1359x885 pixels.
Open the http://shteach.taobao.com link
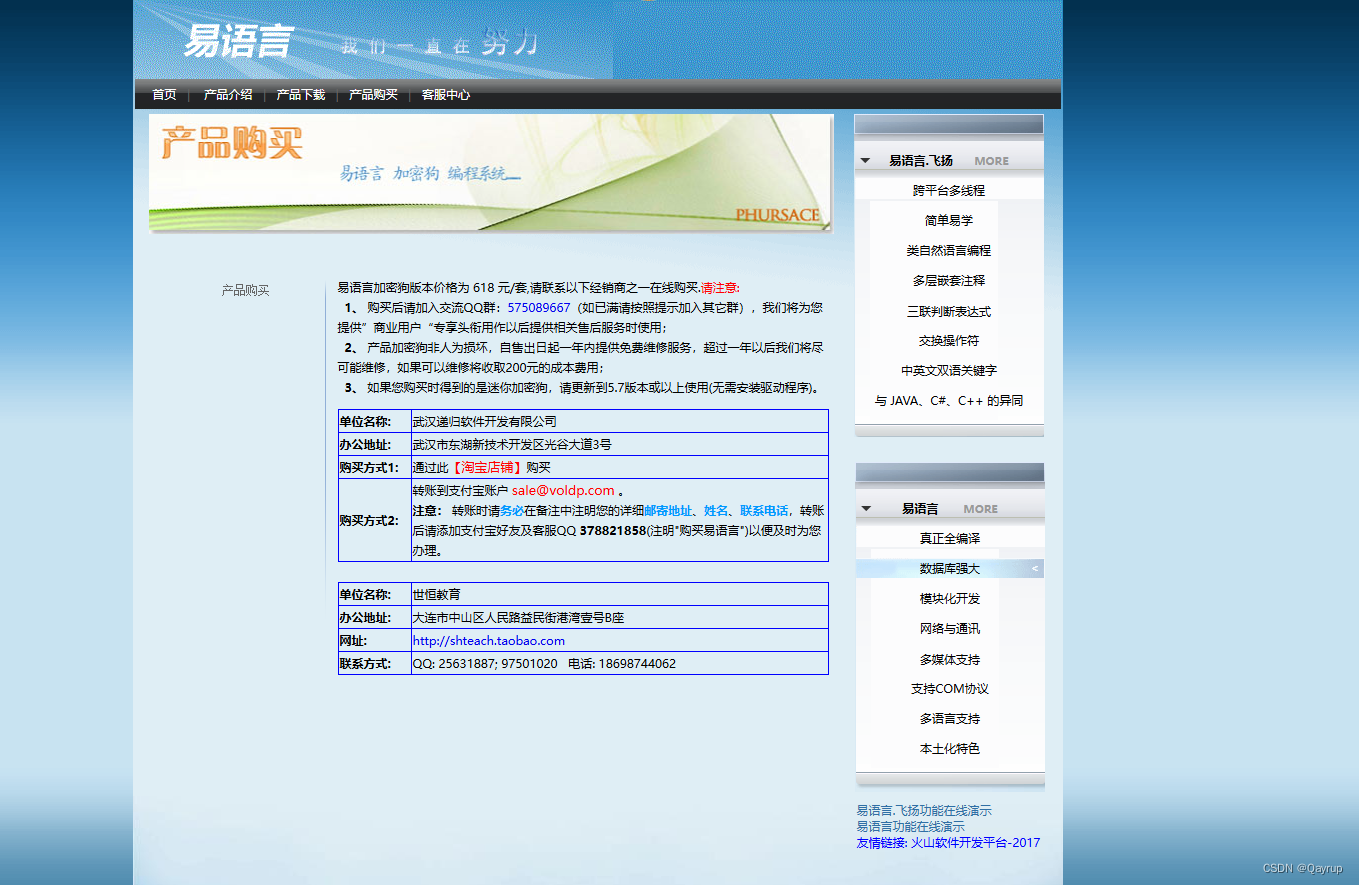pos(489,640)
